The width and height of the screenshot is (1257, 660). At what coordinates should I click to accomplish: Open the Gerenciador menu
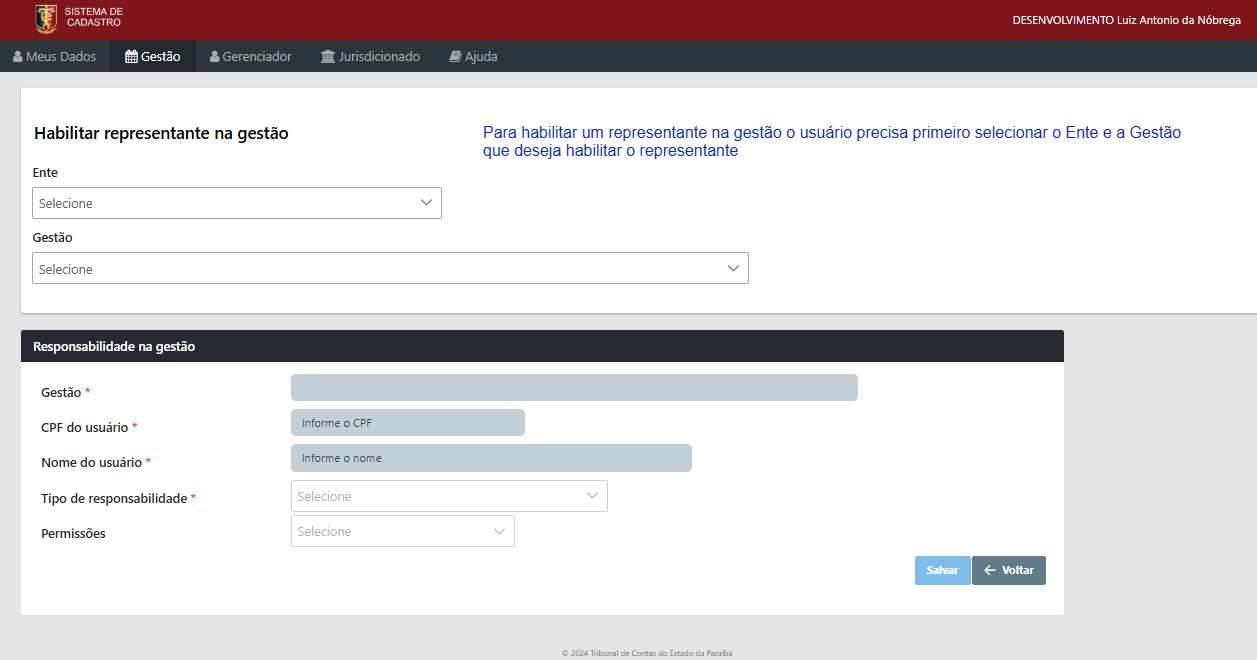251,57
